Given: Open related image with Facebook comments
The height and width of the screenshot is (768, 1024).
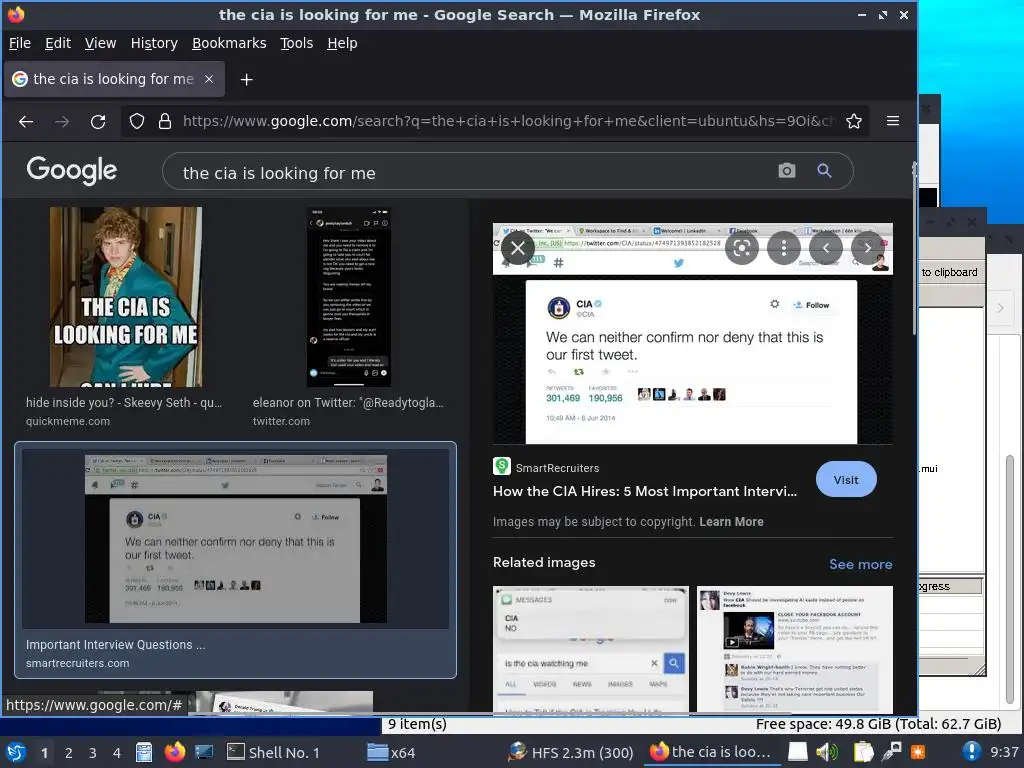Looking at the screenshot, I should (x=795, y=648).
